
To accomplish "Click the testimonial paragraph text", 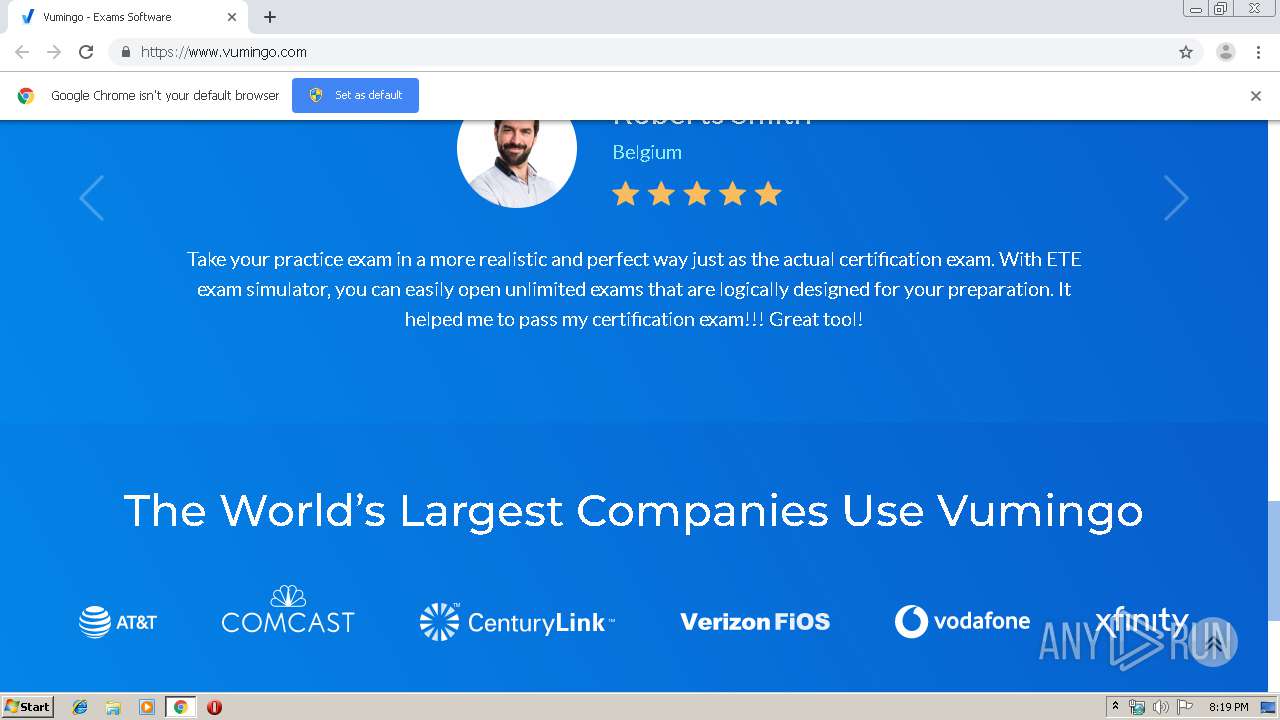I will (x=634, y=289).
